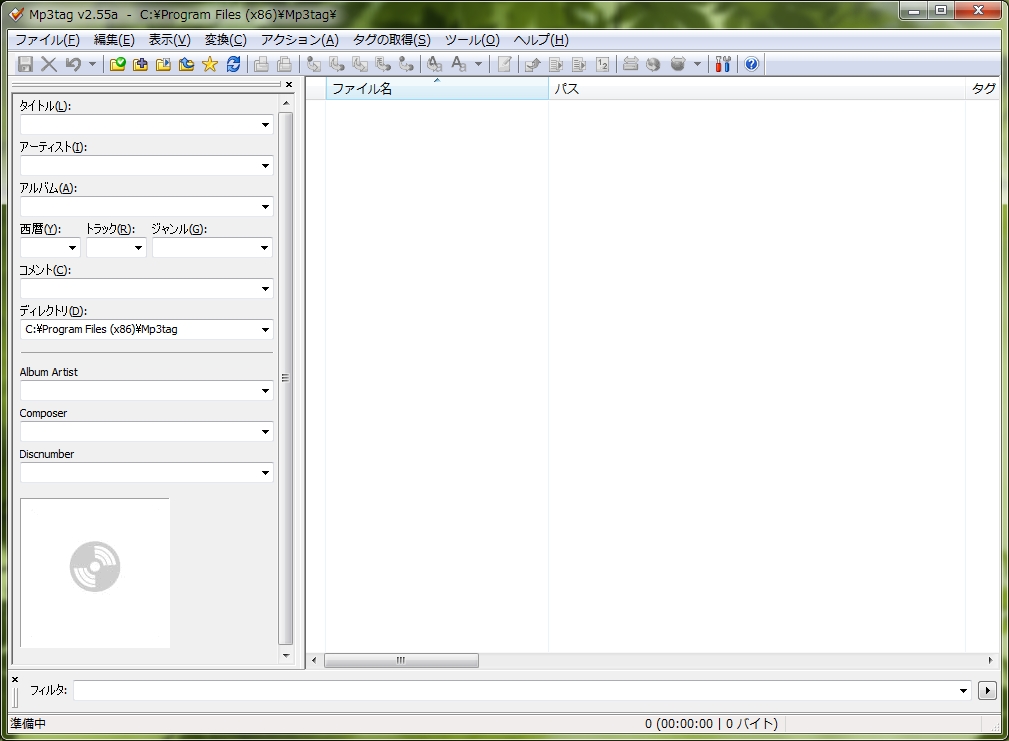Screen dimensions: 1009x741
Task: Click the file list scroll right arrow
Action: pyautogui.click(x=990, y=661)
